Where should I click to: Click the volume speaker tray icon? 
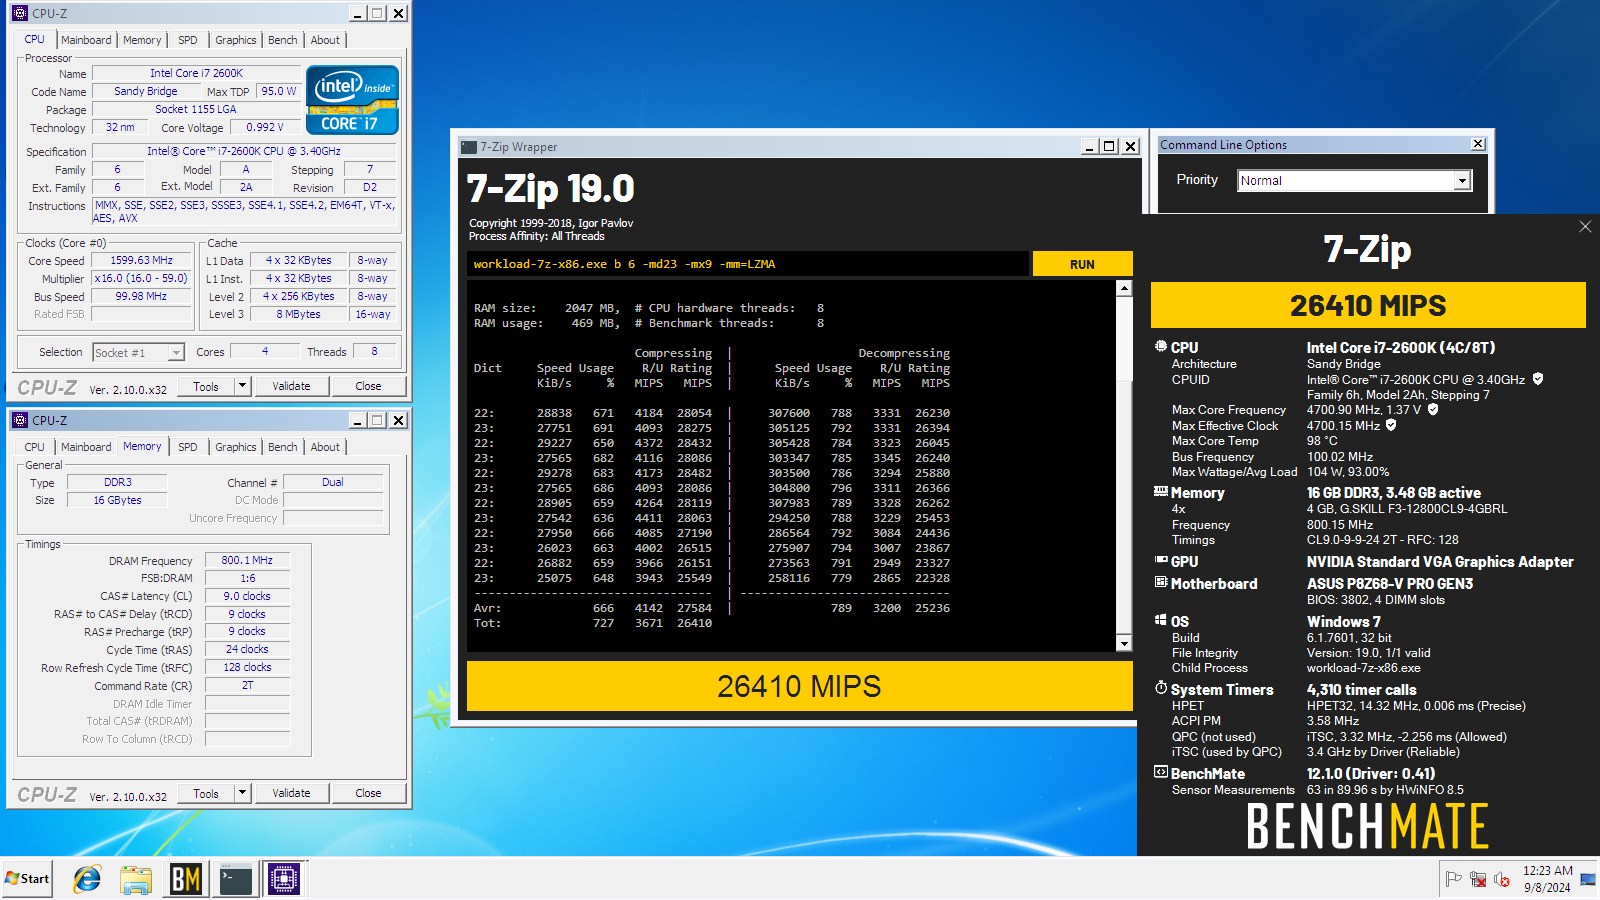point(1502,879)
